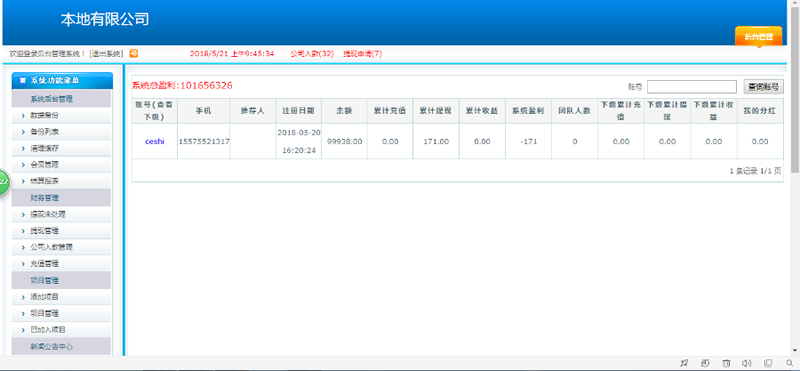This screenshot has height=371, width=800.
Task: Click the 系统总盈利:101656326 red text
Action: pyautogui.click(x=182, y=86)
